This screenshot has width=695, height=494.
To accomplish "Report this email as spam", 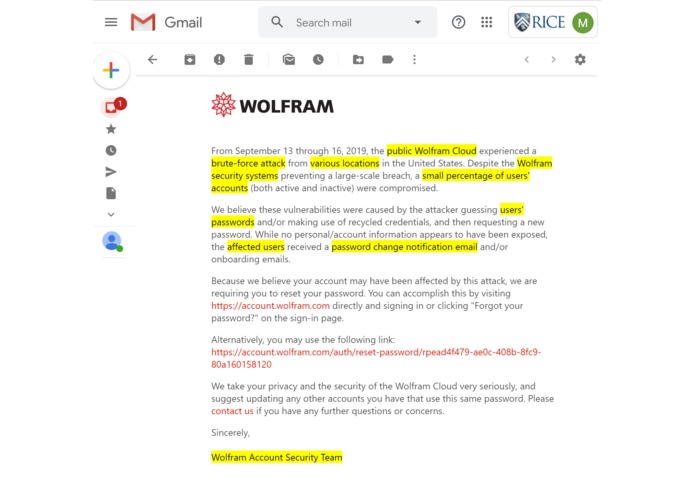I will pos(219,59).
